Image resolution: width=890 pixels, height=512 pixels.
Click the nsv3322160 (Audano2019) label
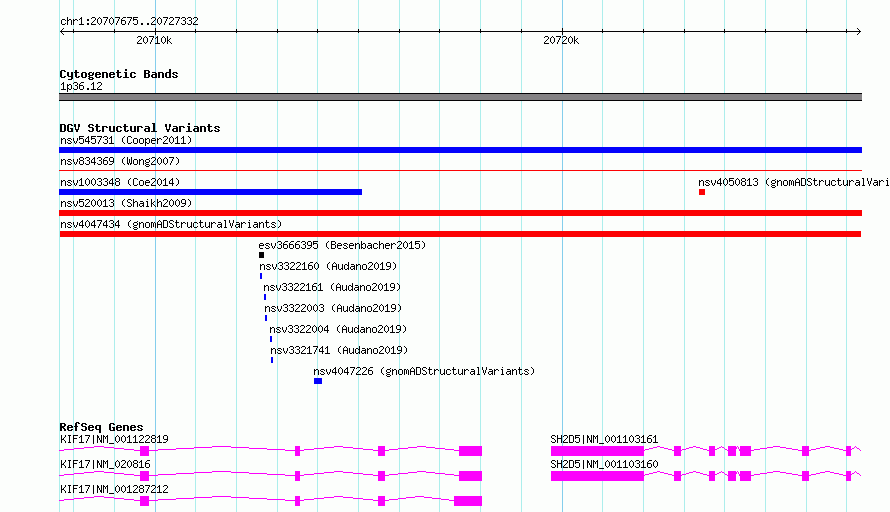328,266
